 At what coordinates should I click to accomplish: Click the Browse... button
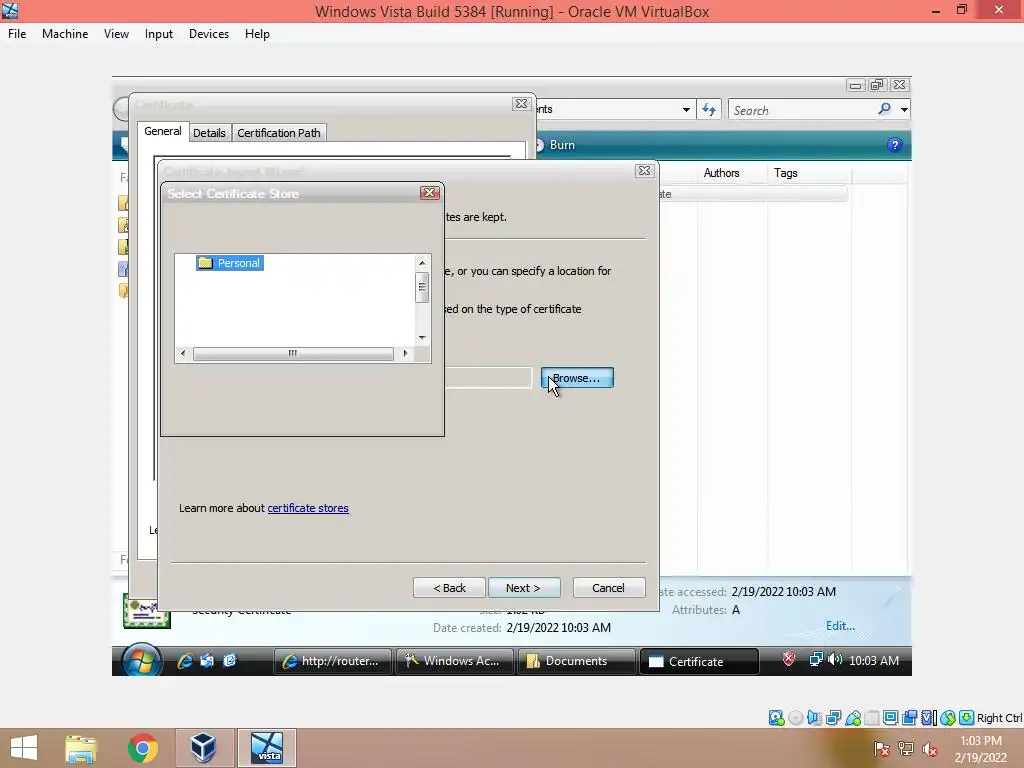[x=577, y=378]
